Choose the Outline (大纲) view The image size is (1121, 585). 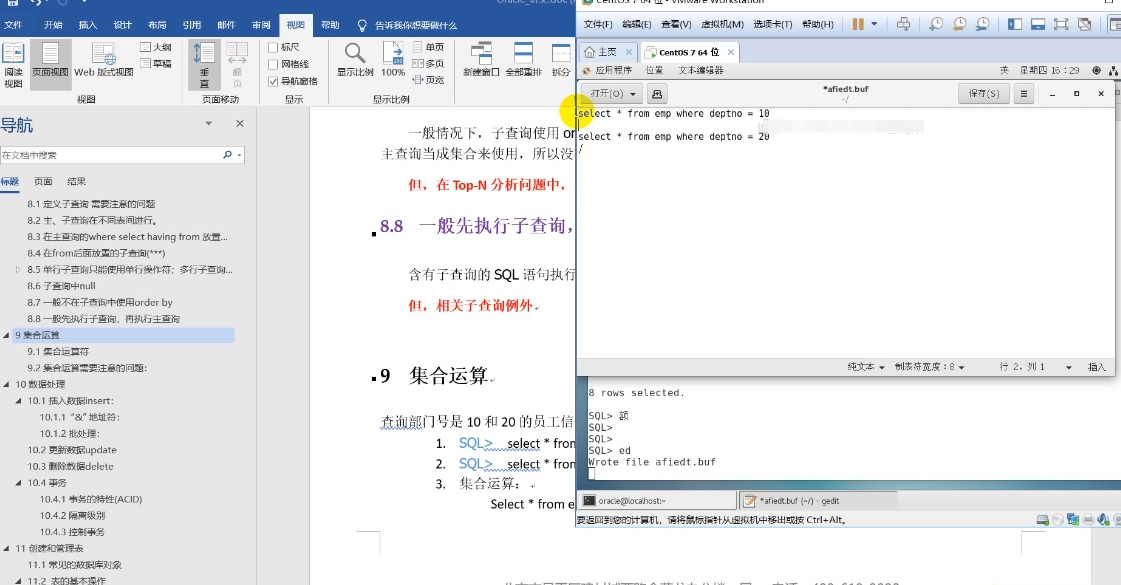pos(156,47)
